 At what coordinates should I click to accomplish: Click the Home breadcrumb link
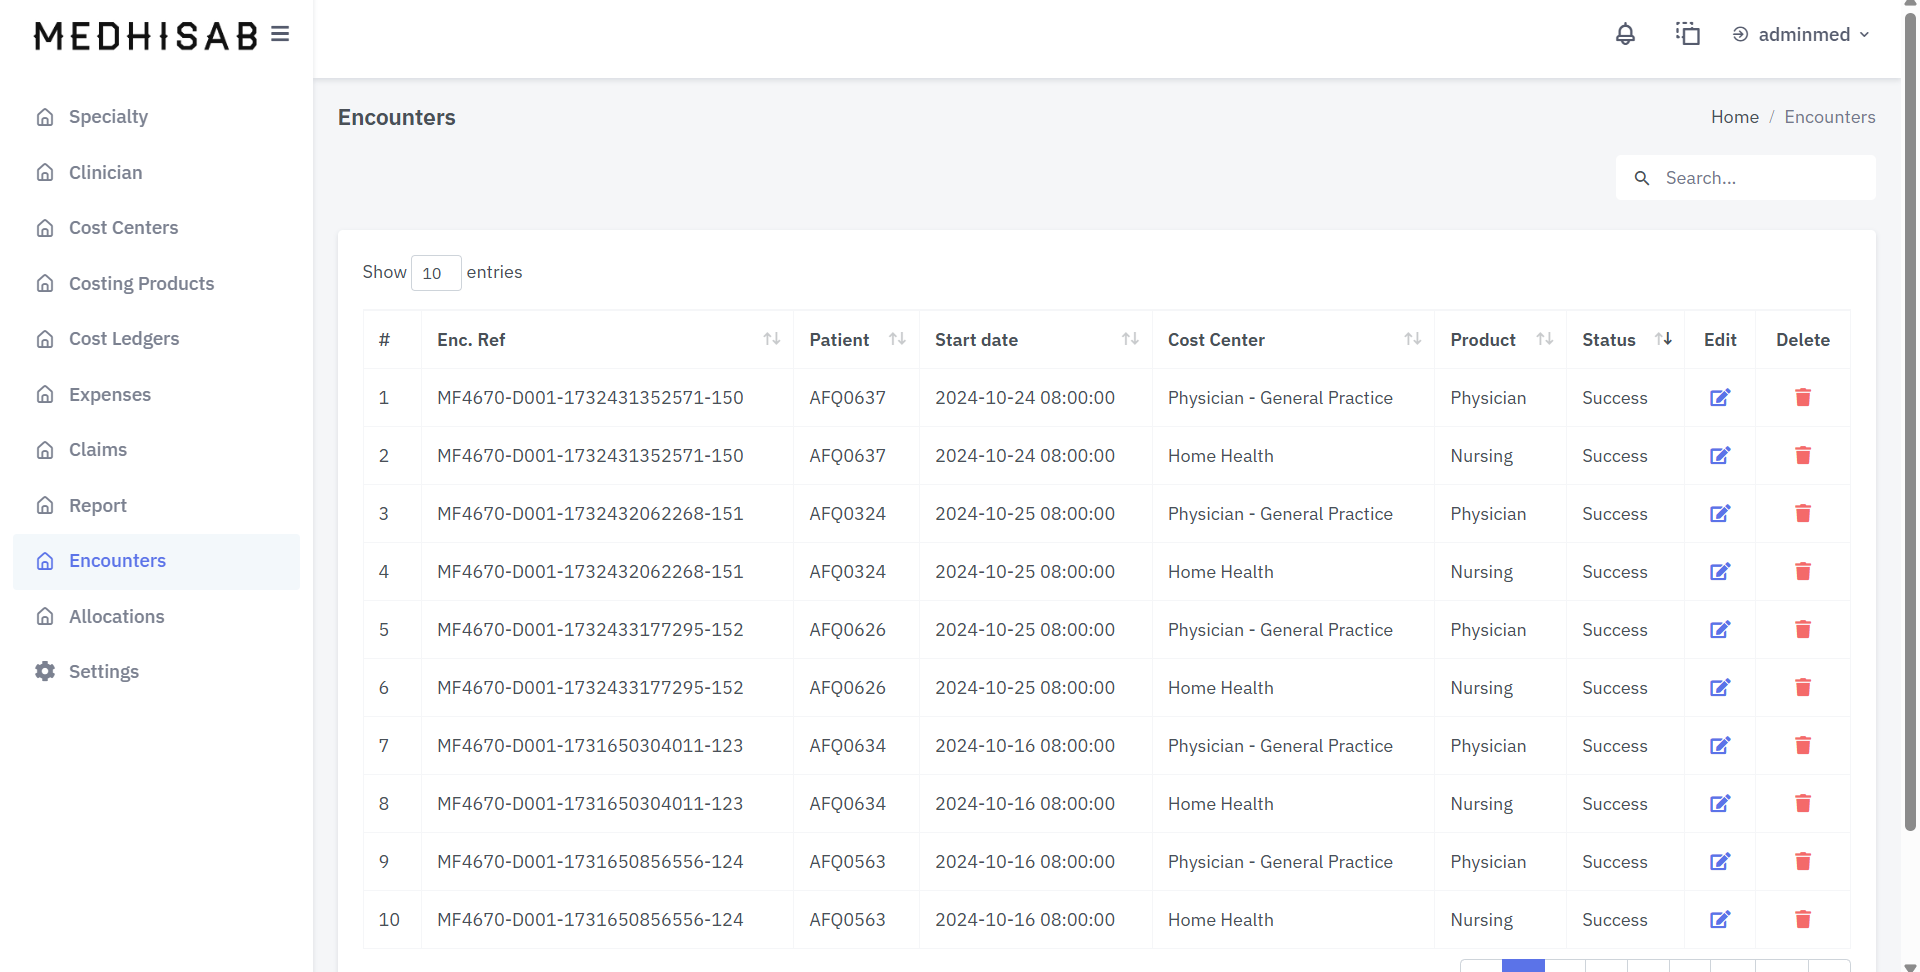pos(1734,117)
